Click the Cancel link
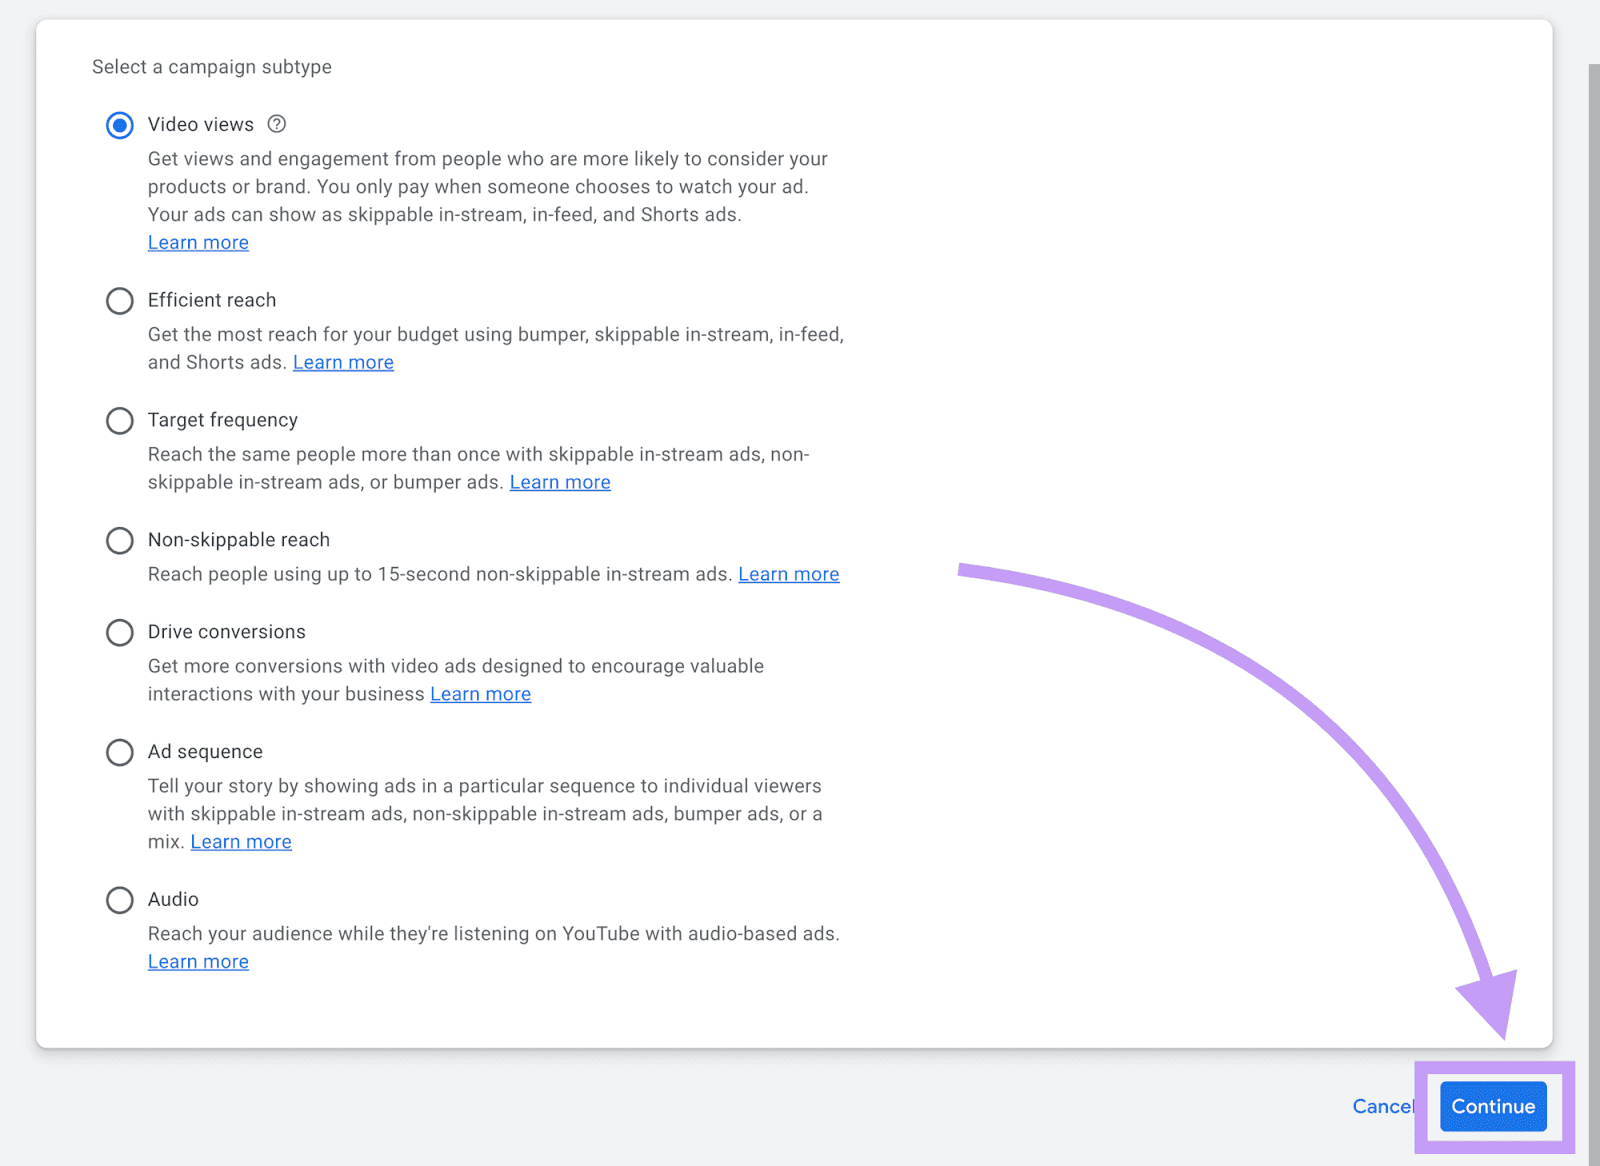This screenshot has height=1166, width=1600. pyautogui.click(x=1384, y=1106)
